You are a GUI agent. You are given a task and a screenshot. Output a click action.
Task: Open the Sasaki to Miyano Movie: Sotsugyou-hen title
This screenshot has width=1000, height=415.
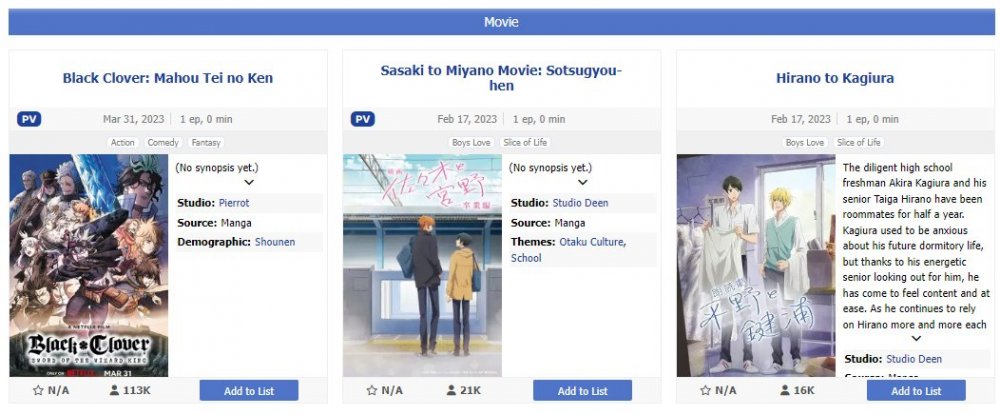(x=501, y=78)
